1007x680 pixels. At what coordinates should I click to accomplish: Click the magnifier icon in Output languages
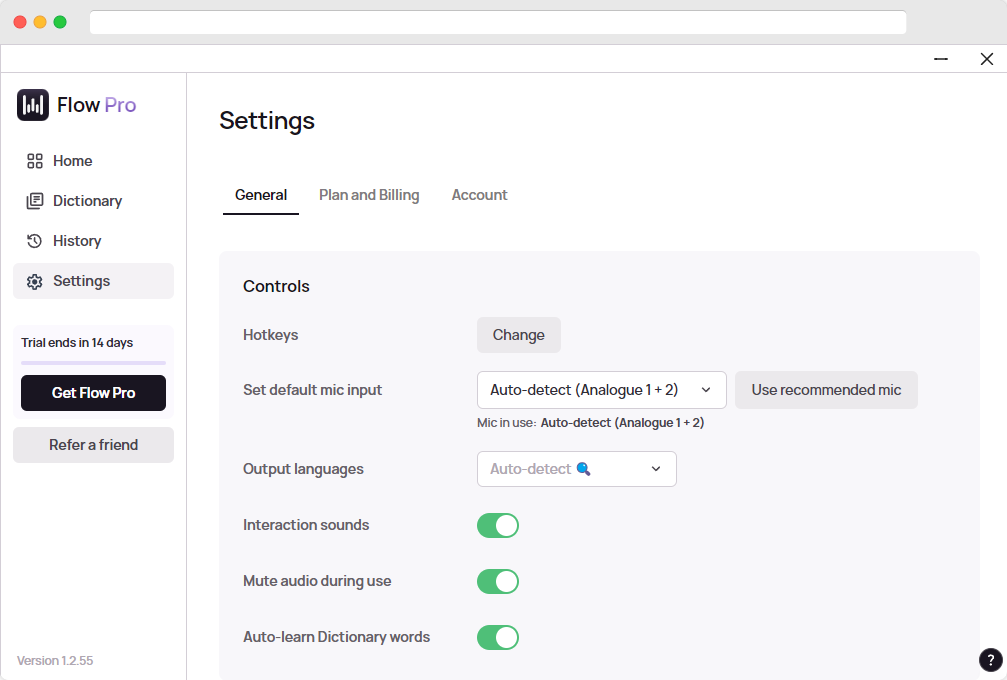pos(584,469)
